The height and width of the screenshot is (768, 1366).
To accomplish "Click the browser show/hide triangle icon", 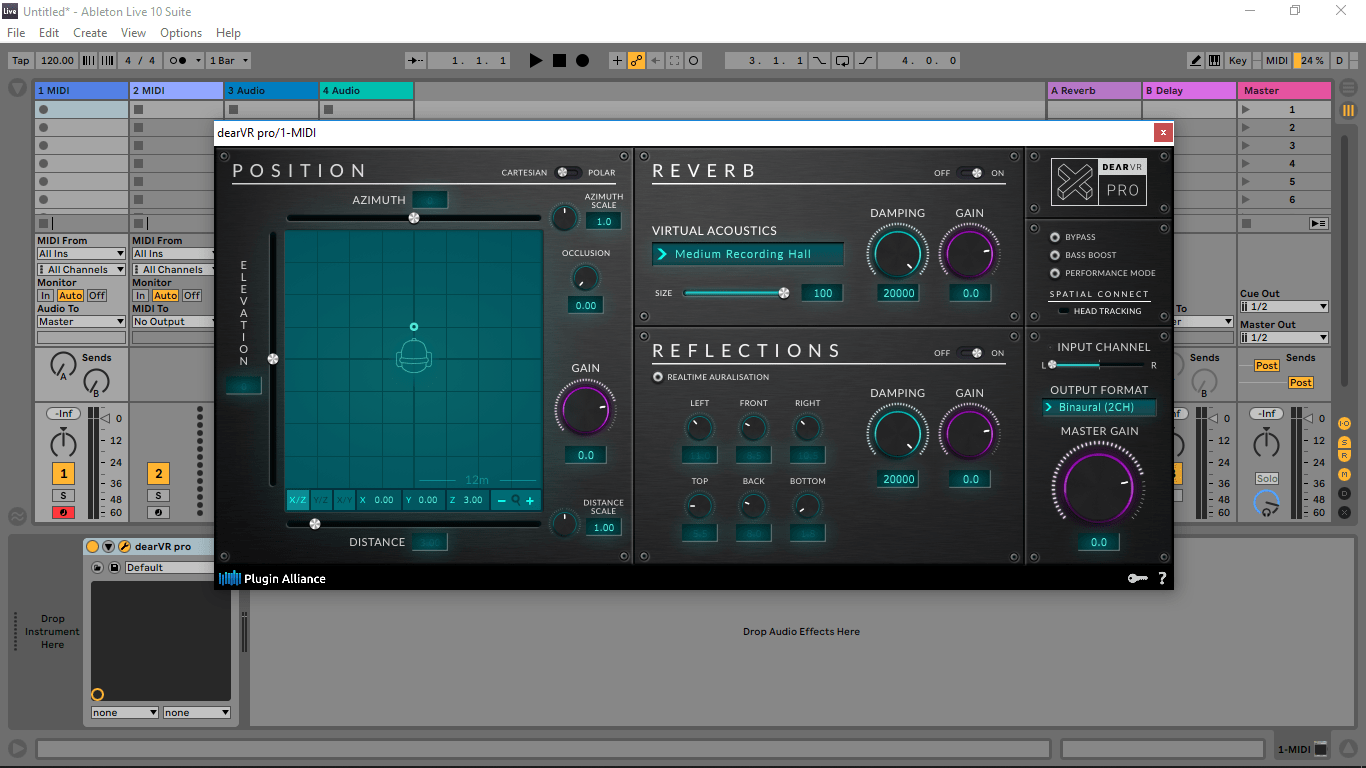I will pyautogui.click(x=18, y=88).
